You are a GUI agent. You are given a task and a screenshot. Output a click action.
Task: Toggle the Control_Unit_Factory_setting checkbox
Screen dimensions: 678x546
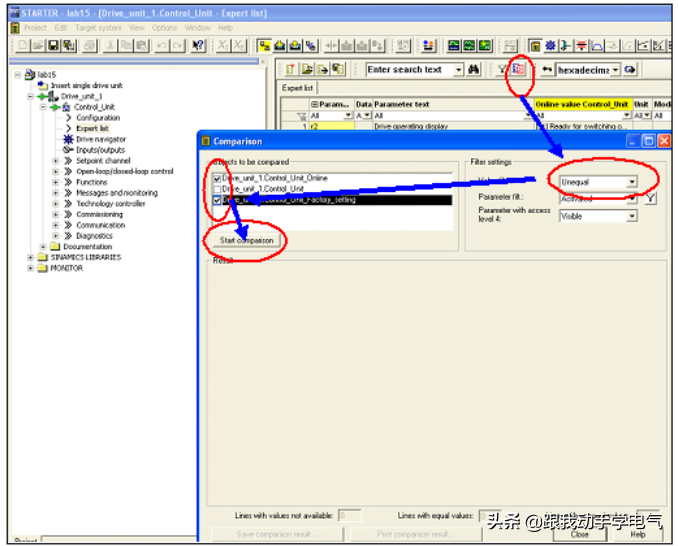point(216,200)
